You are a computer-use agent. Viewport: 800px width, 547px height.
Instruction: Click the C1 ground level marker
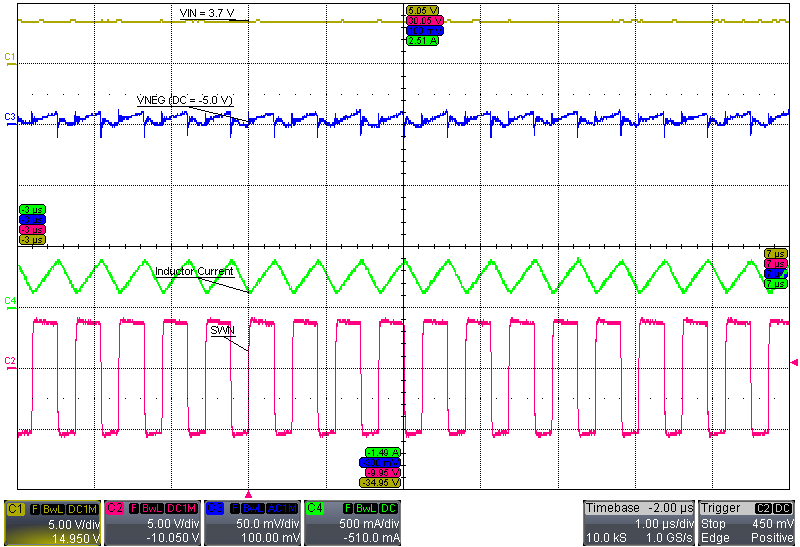coord(9,58)
